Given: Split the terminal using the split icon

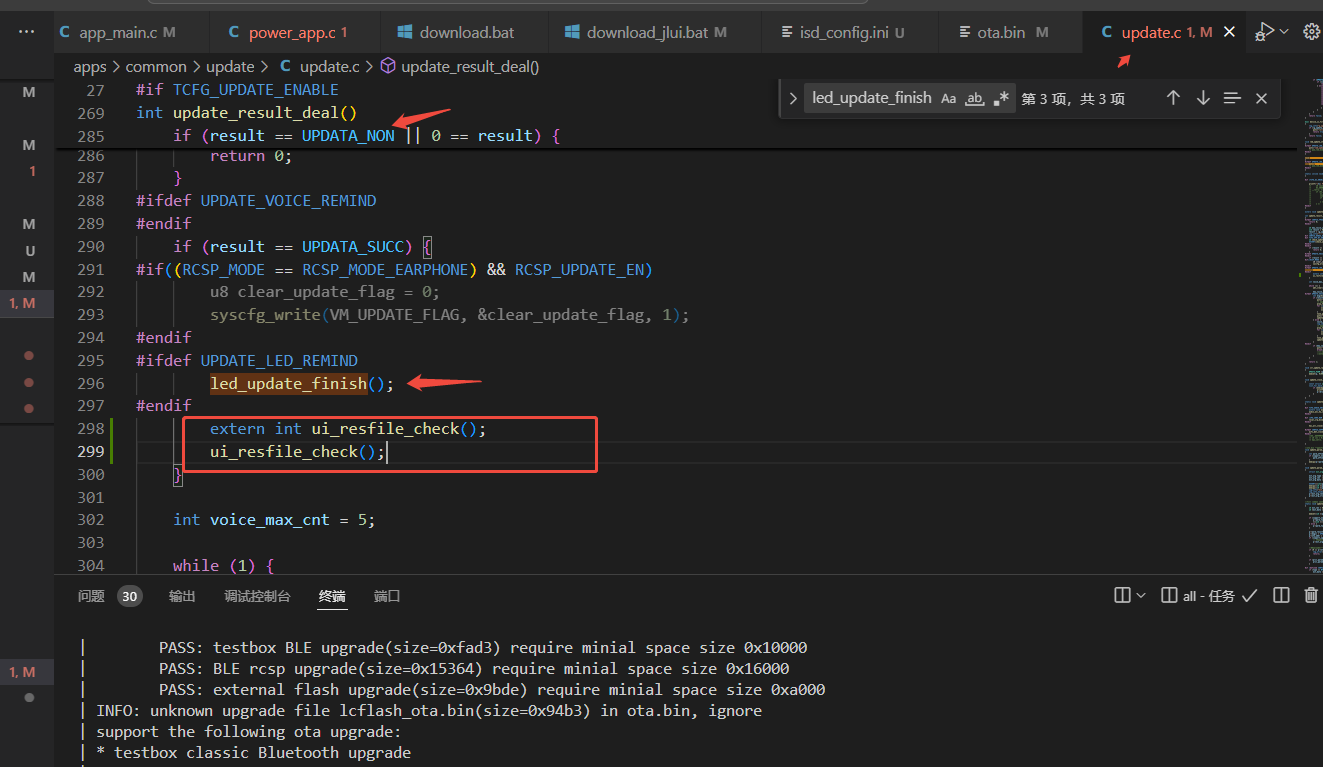Looking at the screenshot, I should [x=1123, y=595].
